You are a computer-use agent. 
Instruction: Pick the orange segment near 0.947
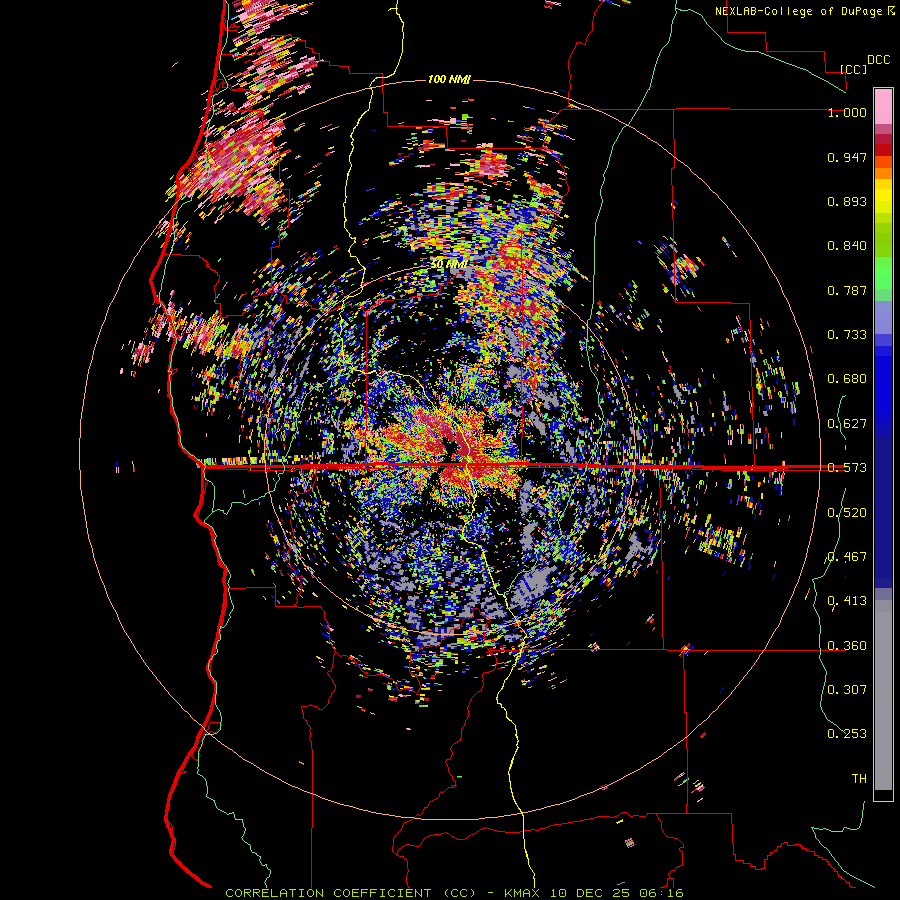(x=883, y=162)
